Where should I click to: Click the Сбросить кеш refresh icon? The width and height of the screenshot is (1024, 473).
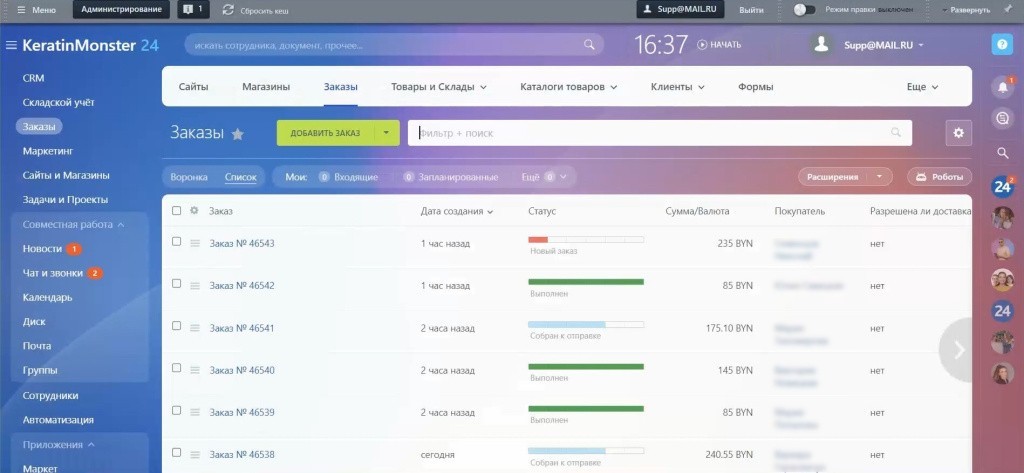pos(229,9)
